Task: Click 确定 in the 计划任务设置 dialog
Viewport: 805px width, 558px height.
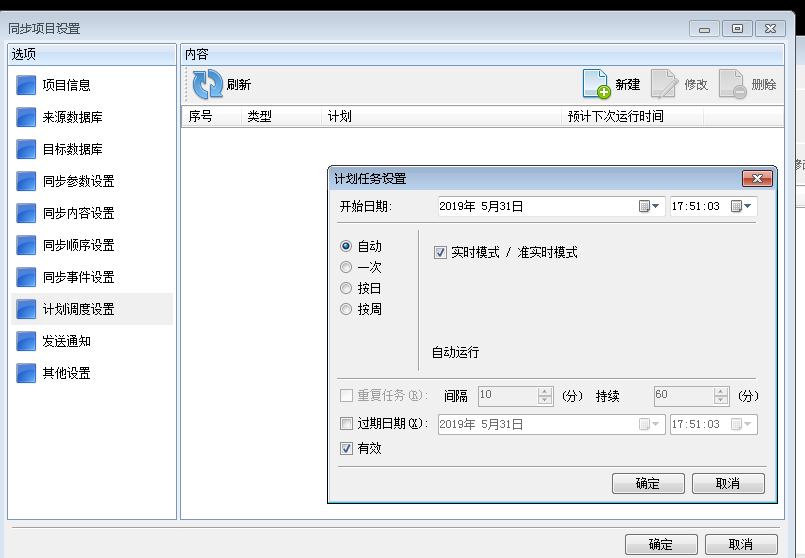Action: [648, 484]
